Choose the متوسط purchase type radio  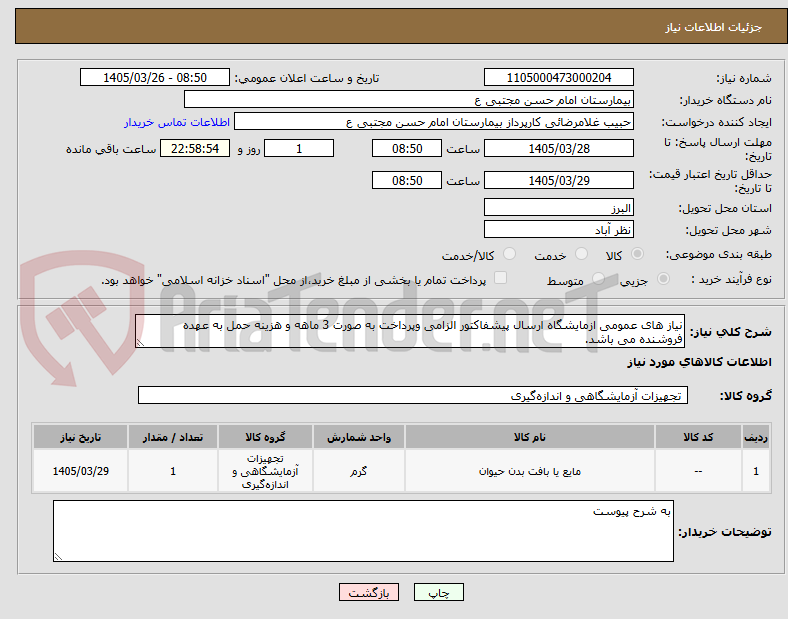point(598,279)
